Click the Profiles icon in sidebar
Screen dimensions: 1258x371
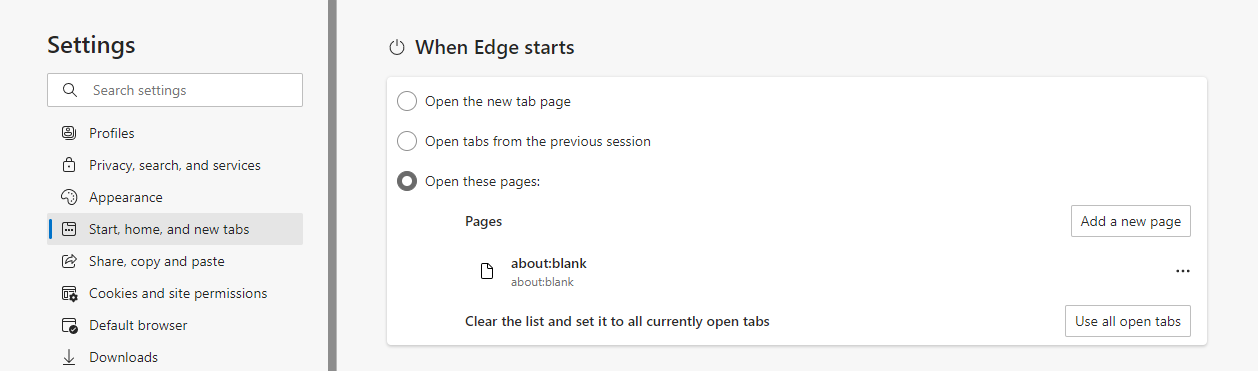pyautogui.click(x=69, y=133)
